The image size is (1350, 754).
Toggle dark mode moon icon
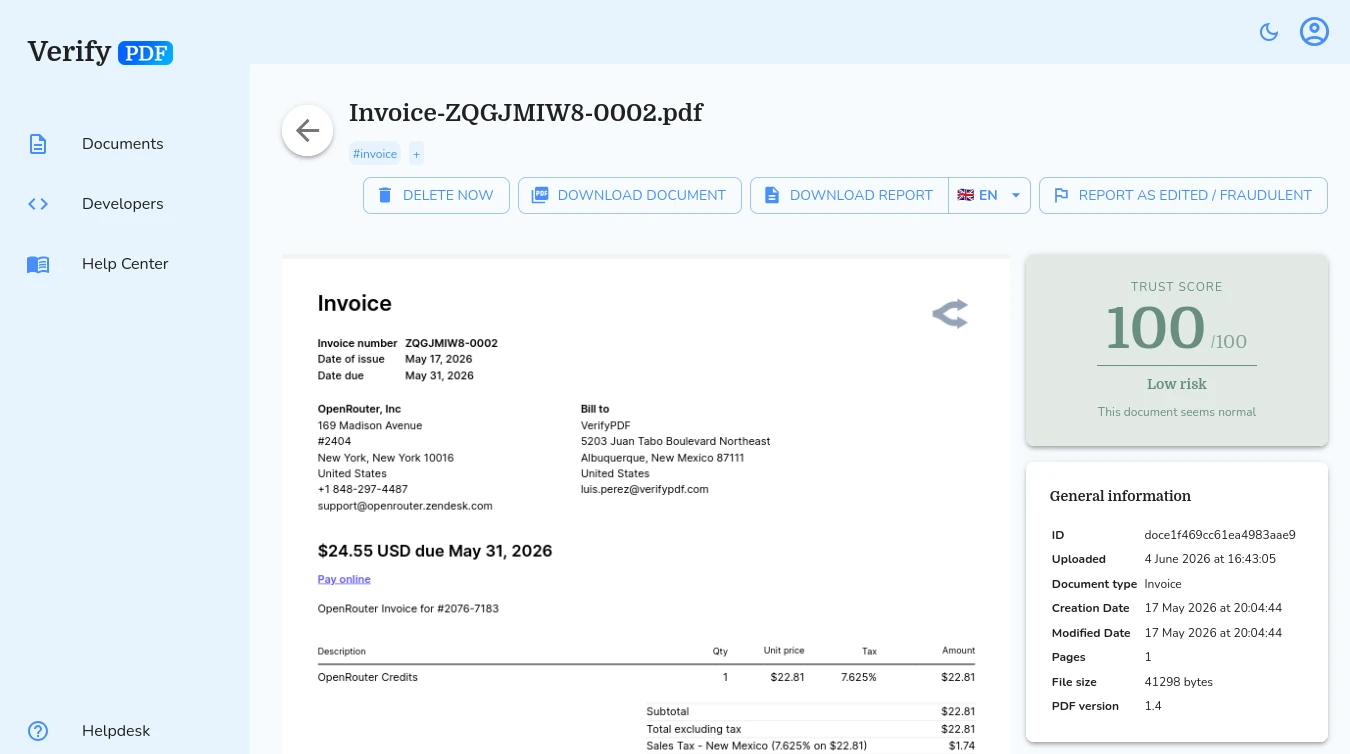[1269, 32]
